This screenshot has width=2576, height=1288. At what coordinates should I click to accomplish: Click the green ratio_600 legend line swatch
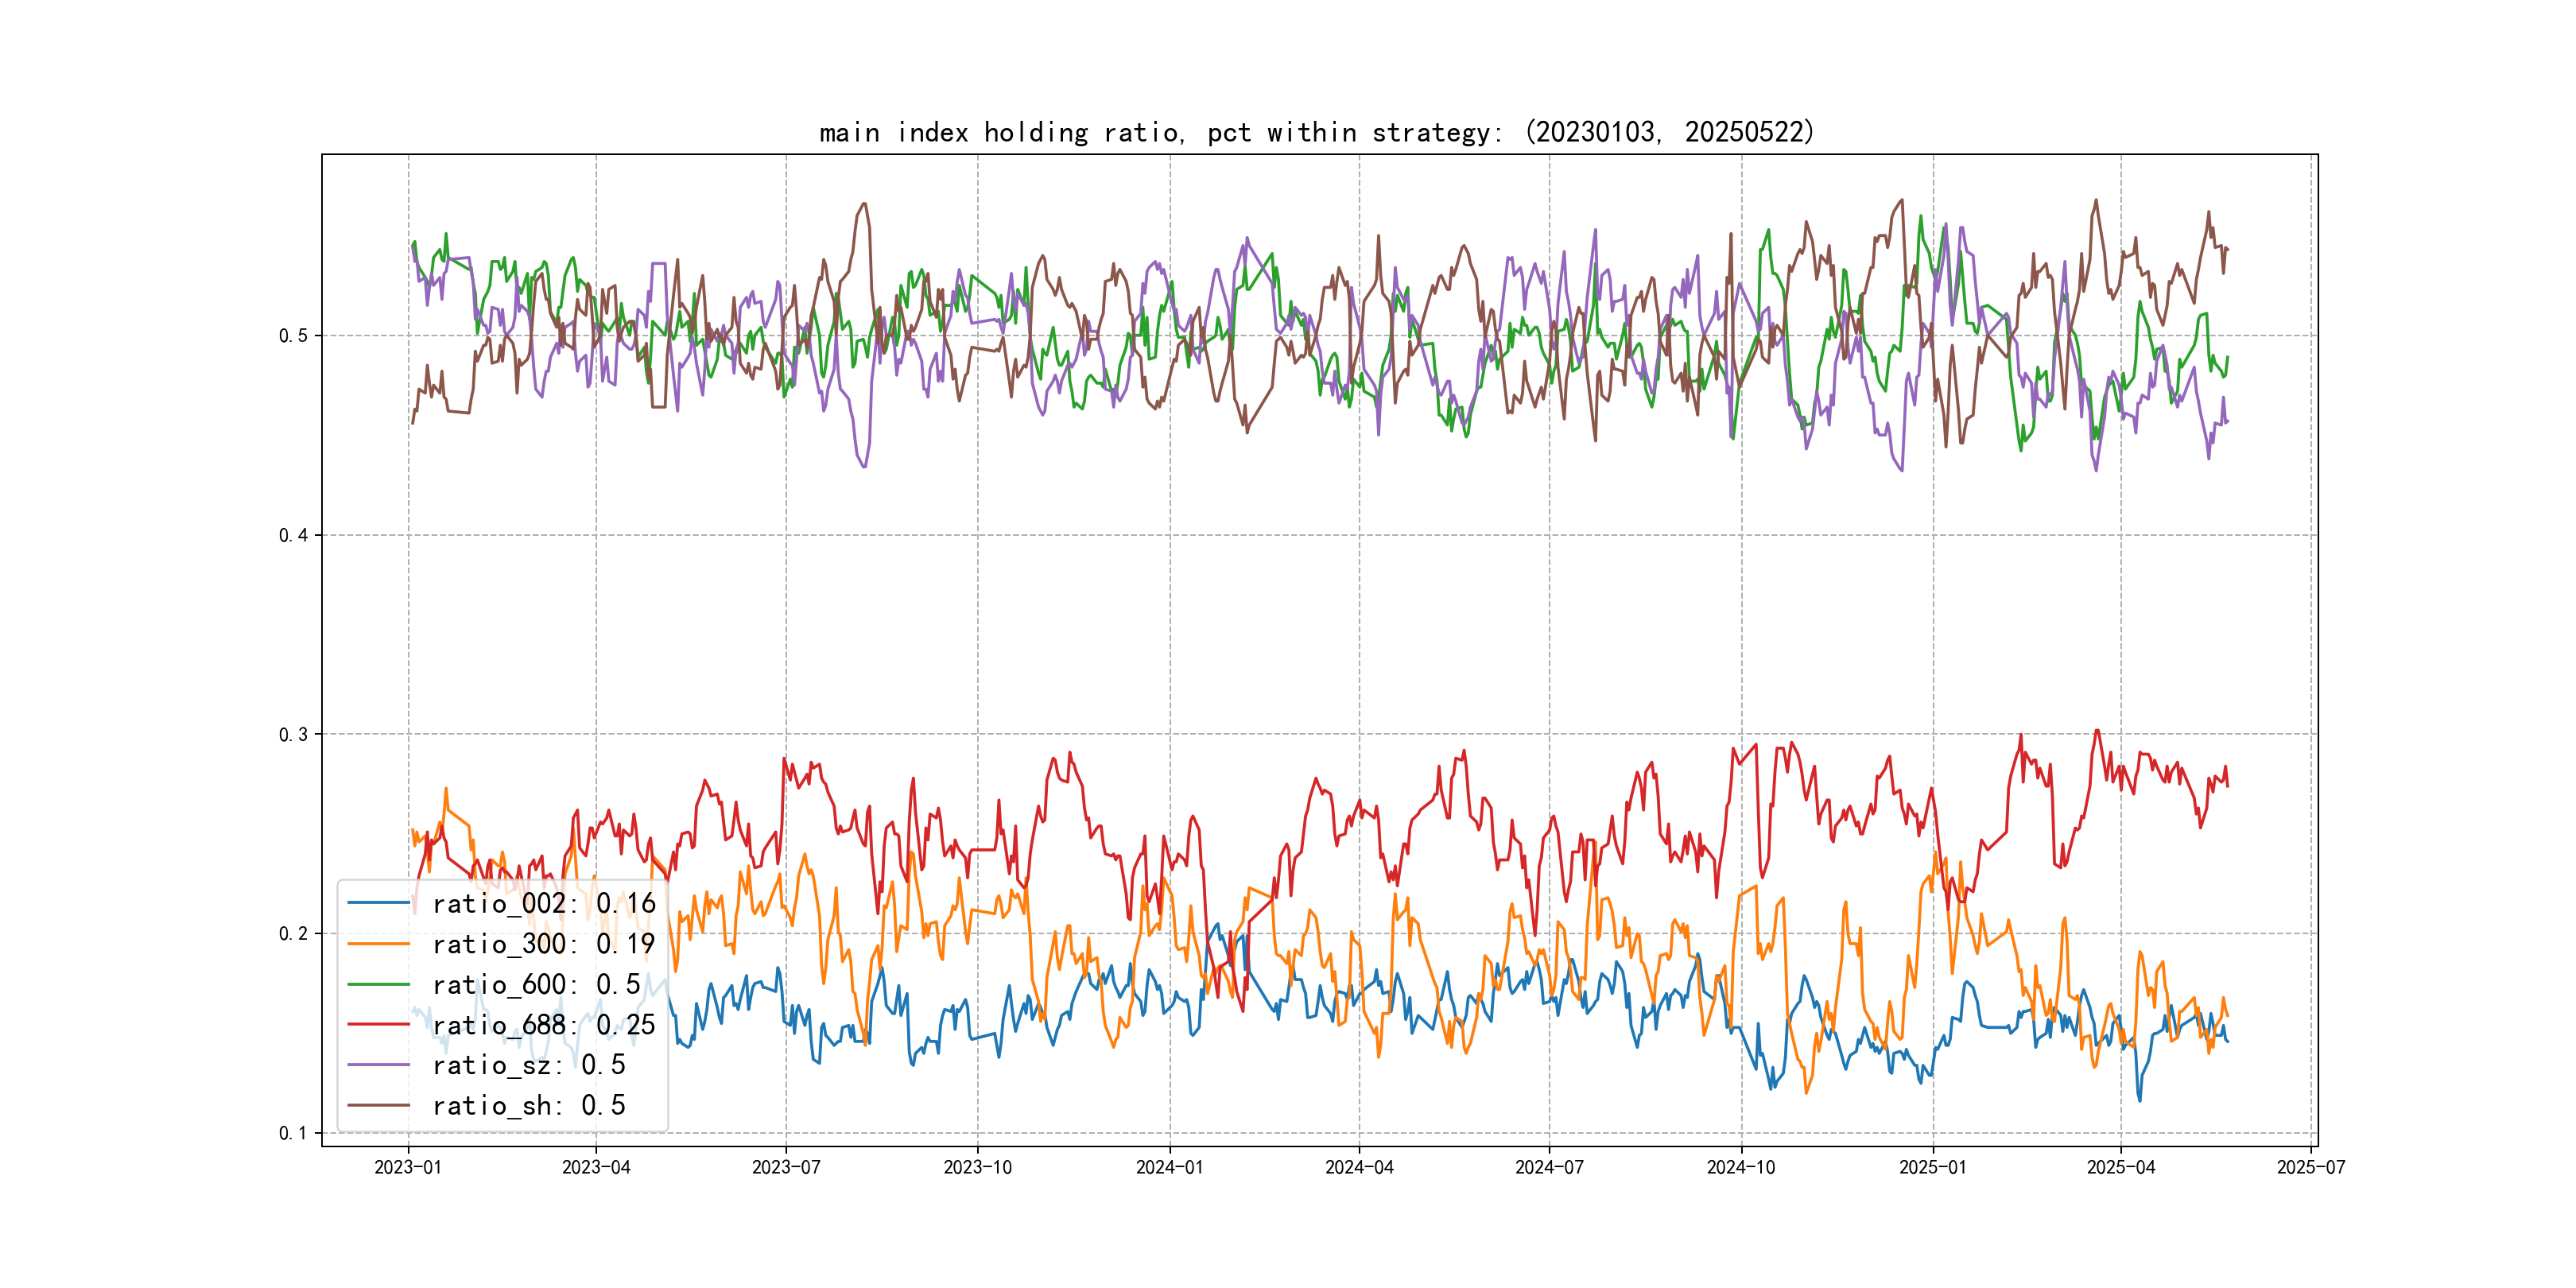click(x=379, y=984)
